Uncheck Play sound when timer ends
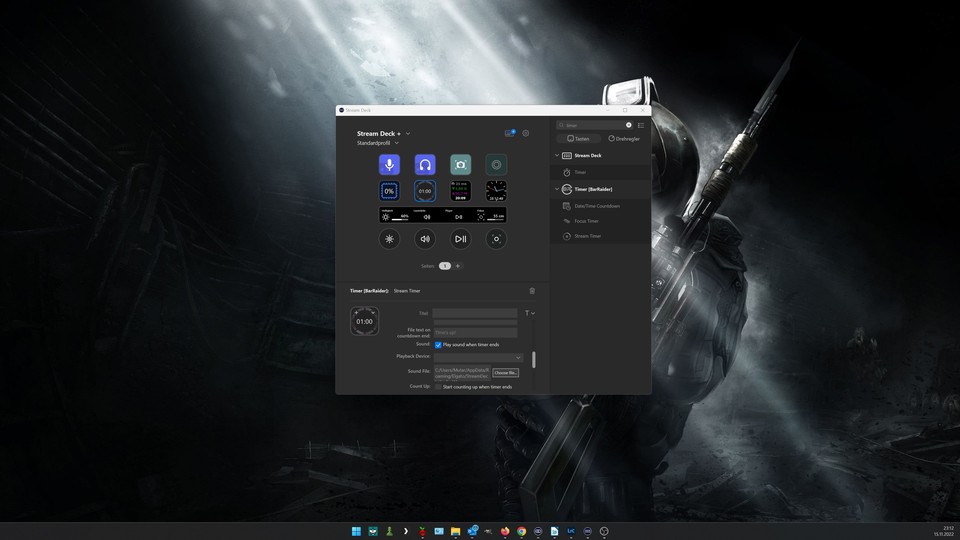This screenshot has width=960, height=540. pos(438,344)
